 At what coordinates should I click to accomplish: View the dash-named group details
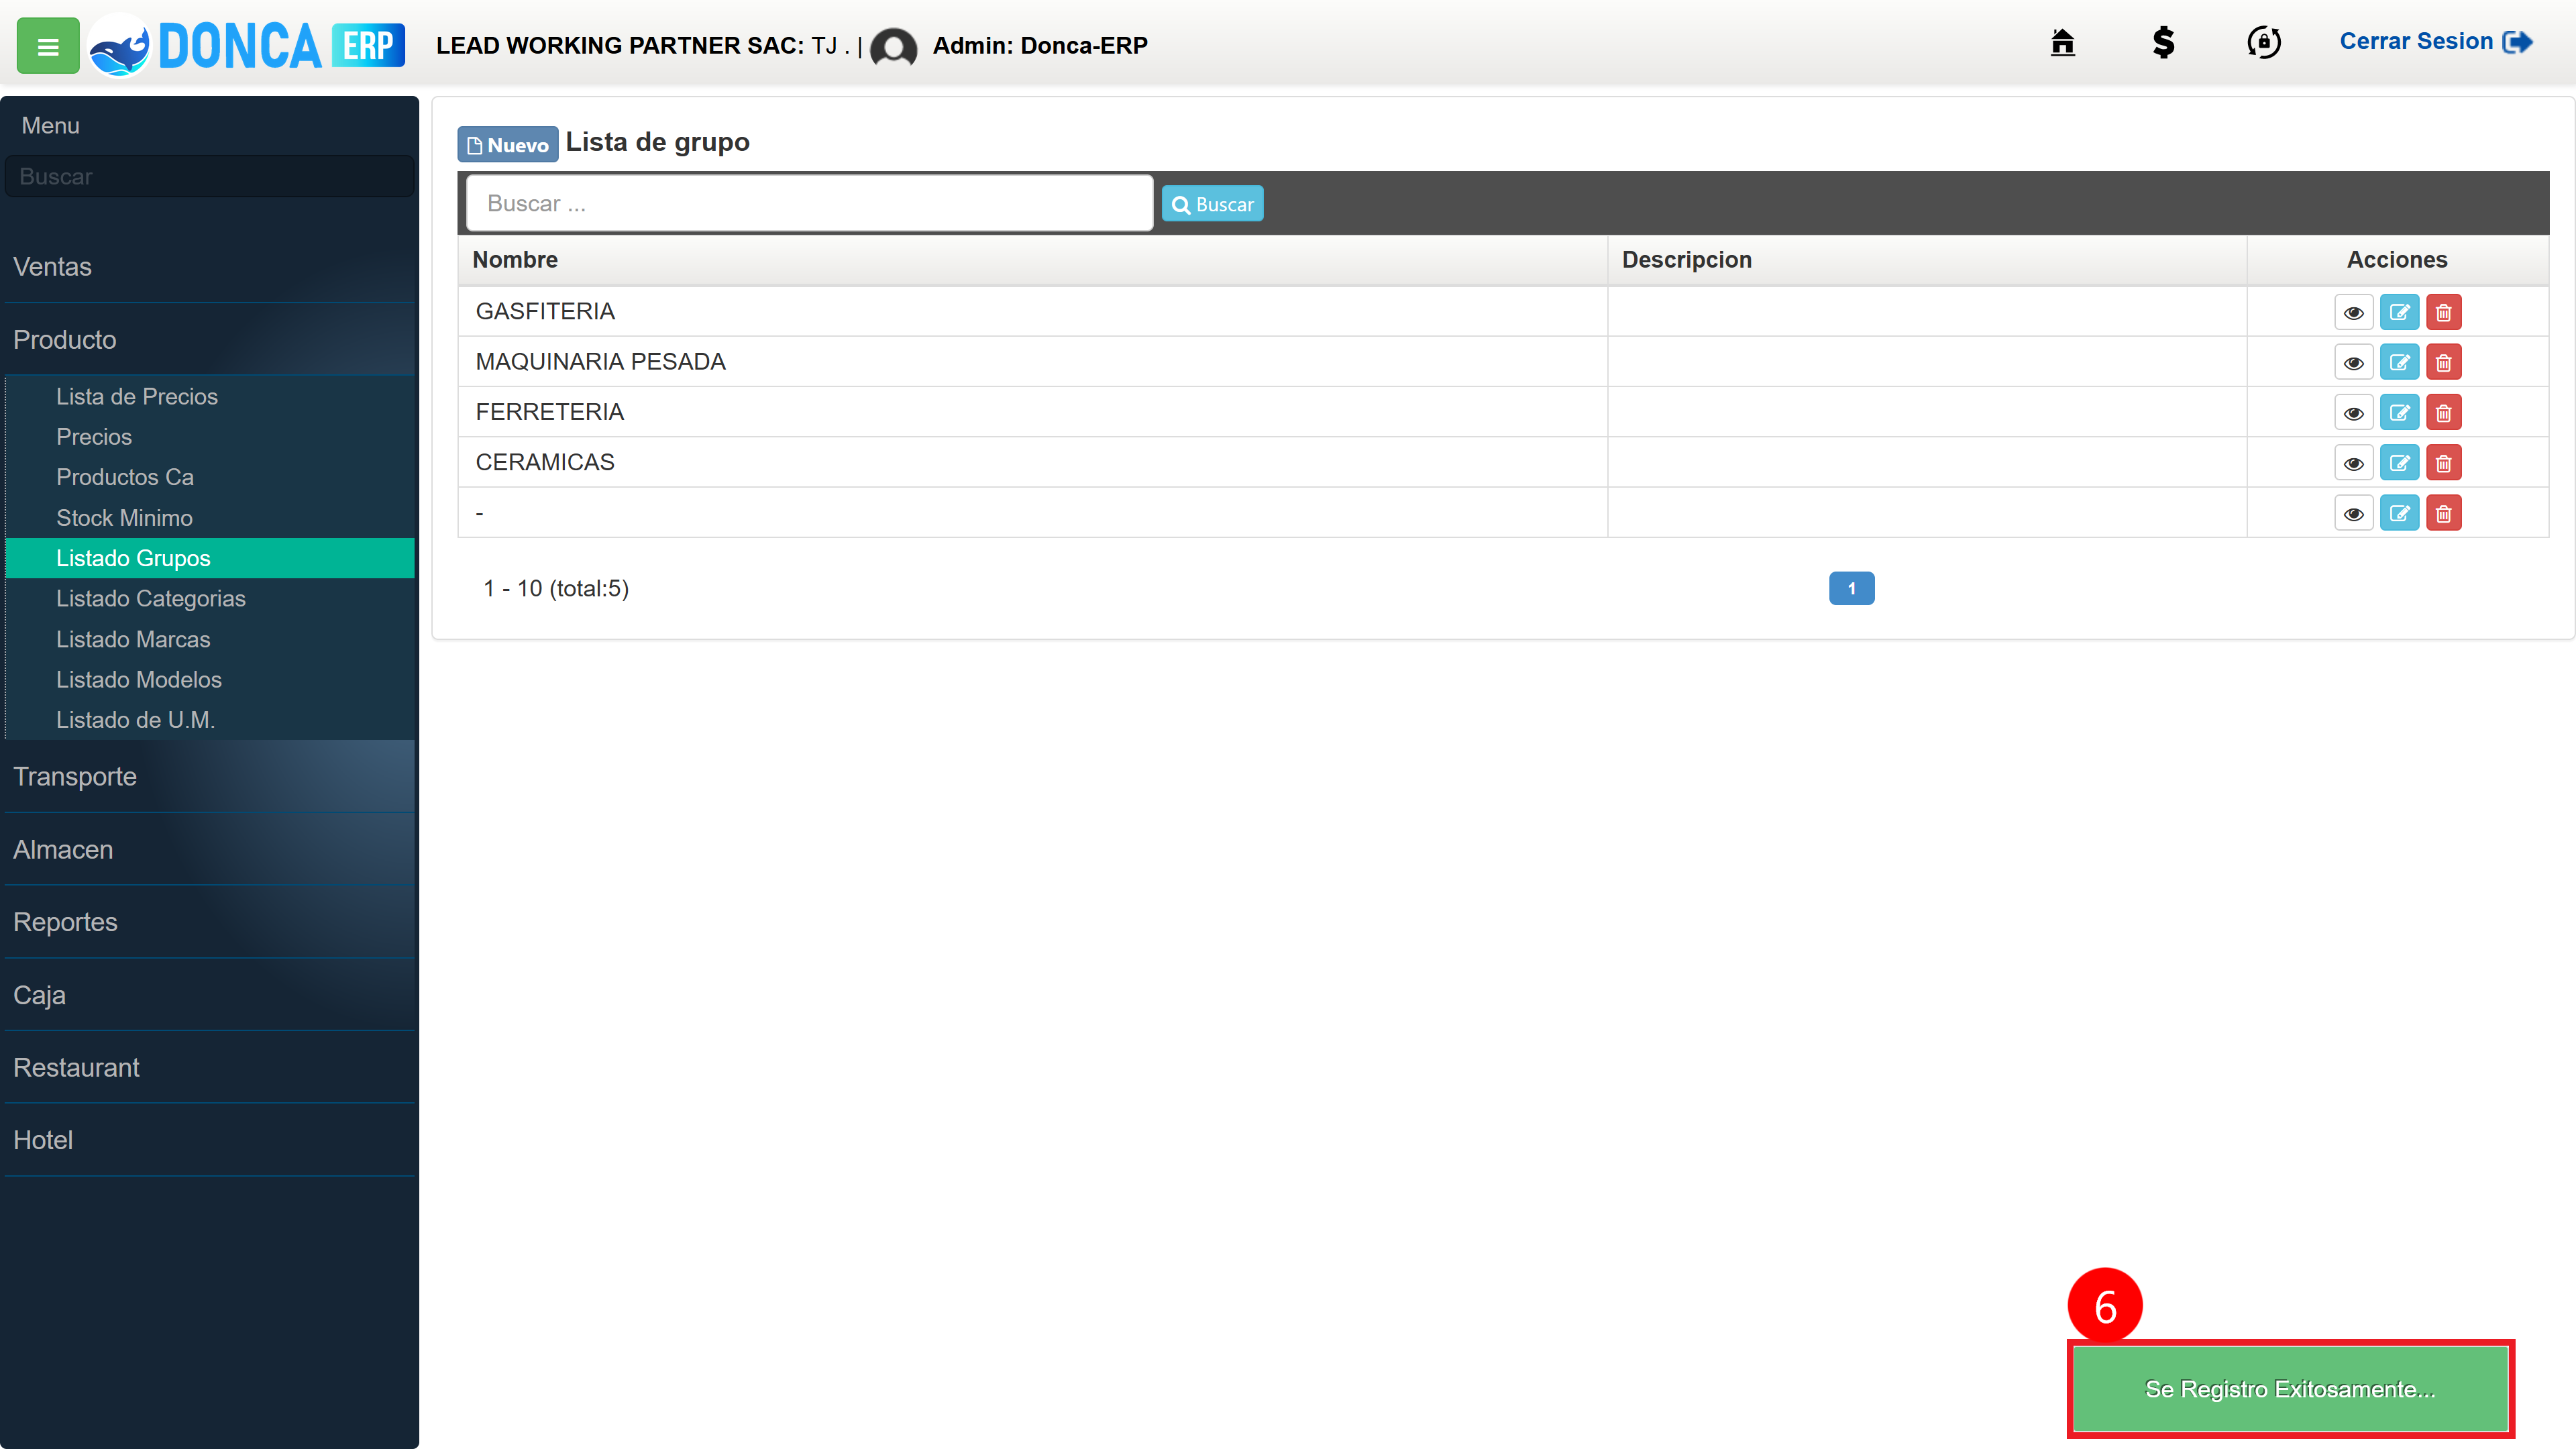[x=2353, y=514]
